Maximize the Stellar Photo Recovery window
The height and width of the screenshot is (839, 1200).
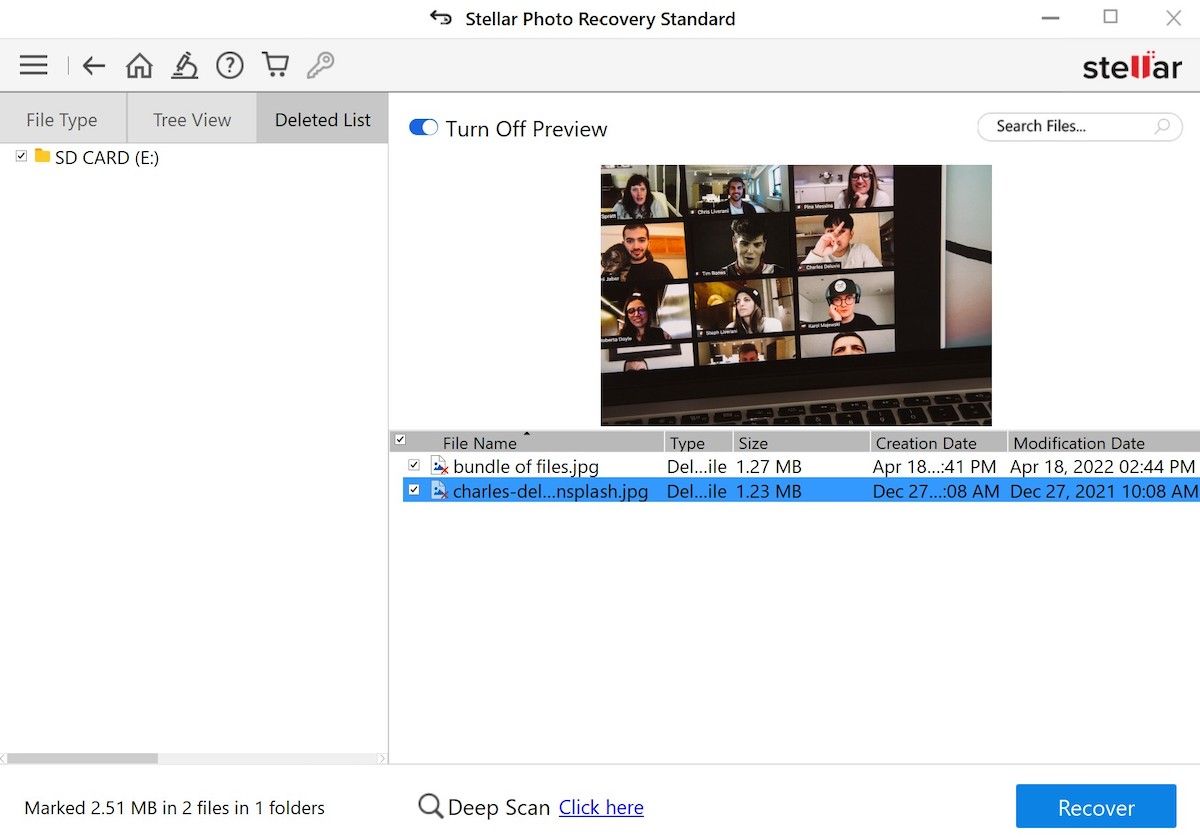(x=1111, y=17)
